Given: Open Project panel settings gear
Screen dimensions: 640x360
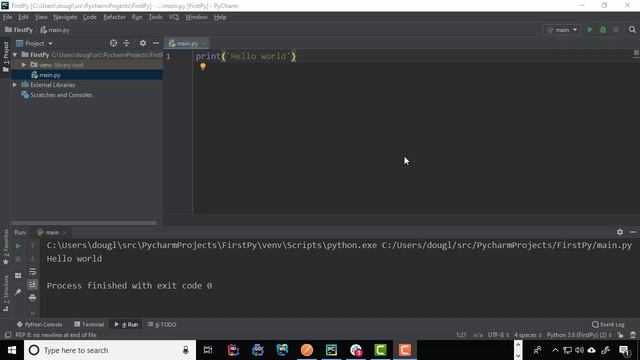Looking at the screenshot, I should point(143,43).
